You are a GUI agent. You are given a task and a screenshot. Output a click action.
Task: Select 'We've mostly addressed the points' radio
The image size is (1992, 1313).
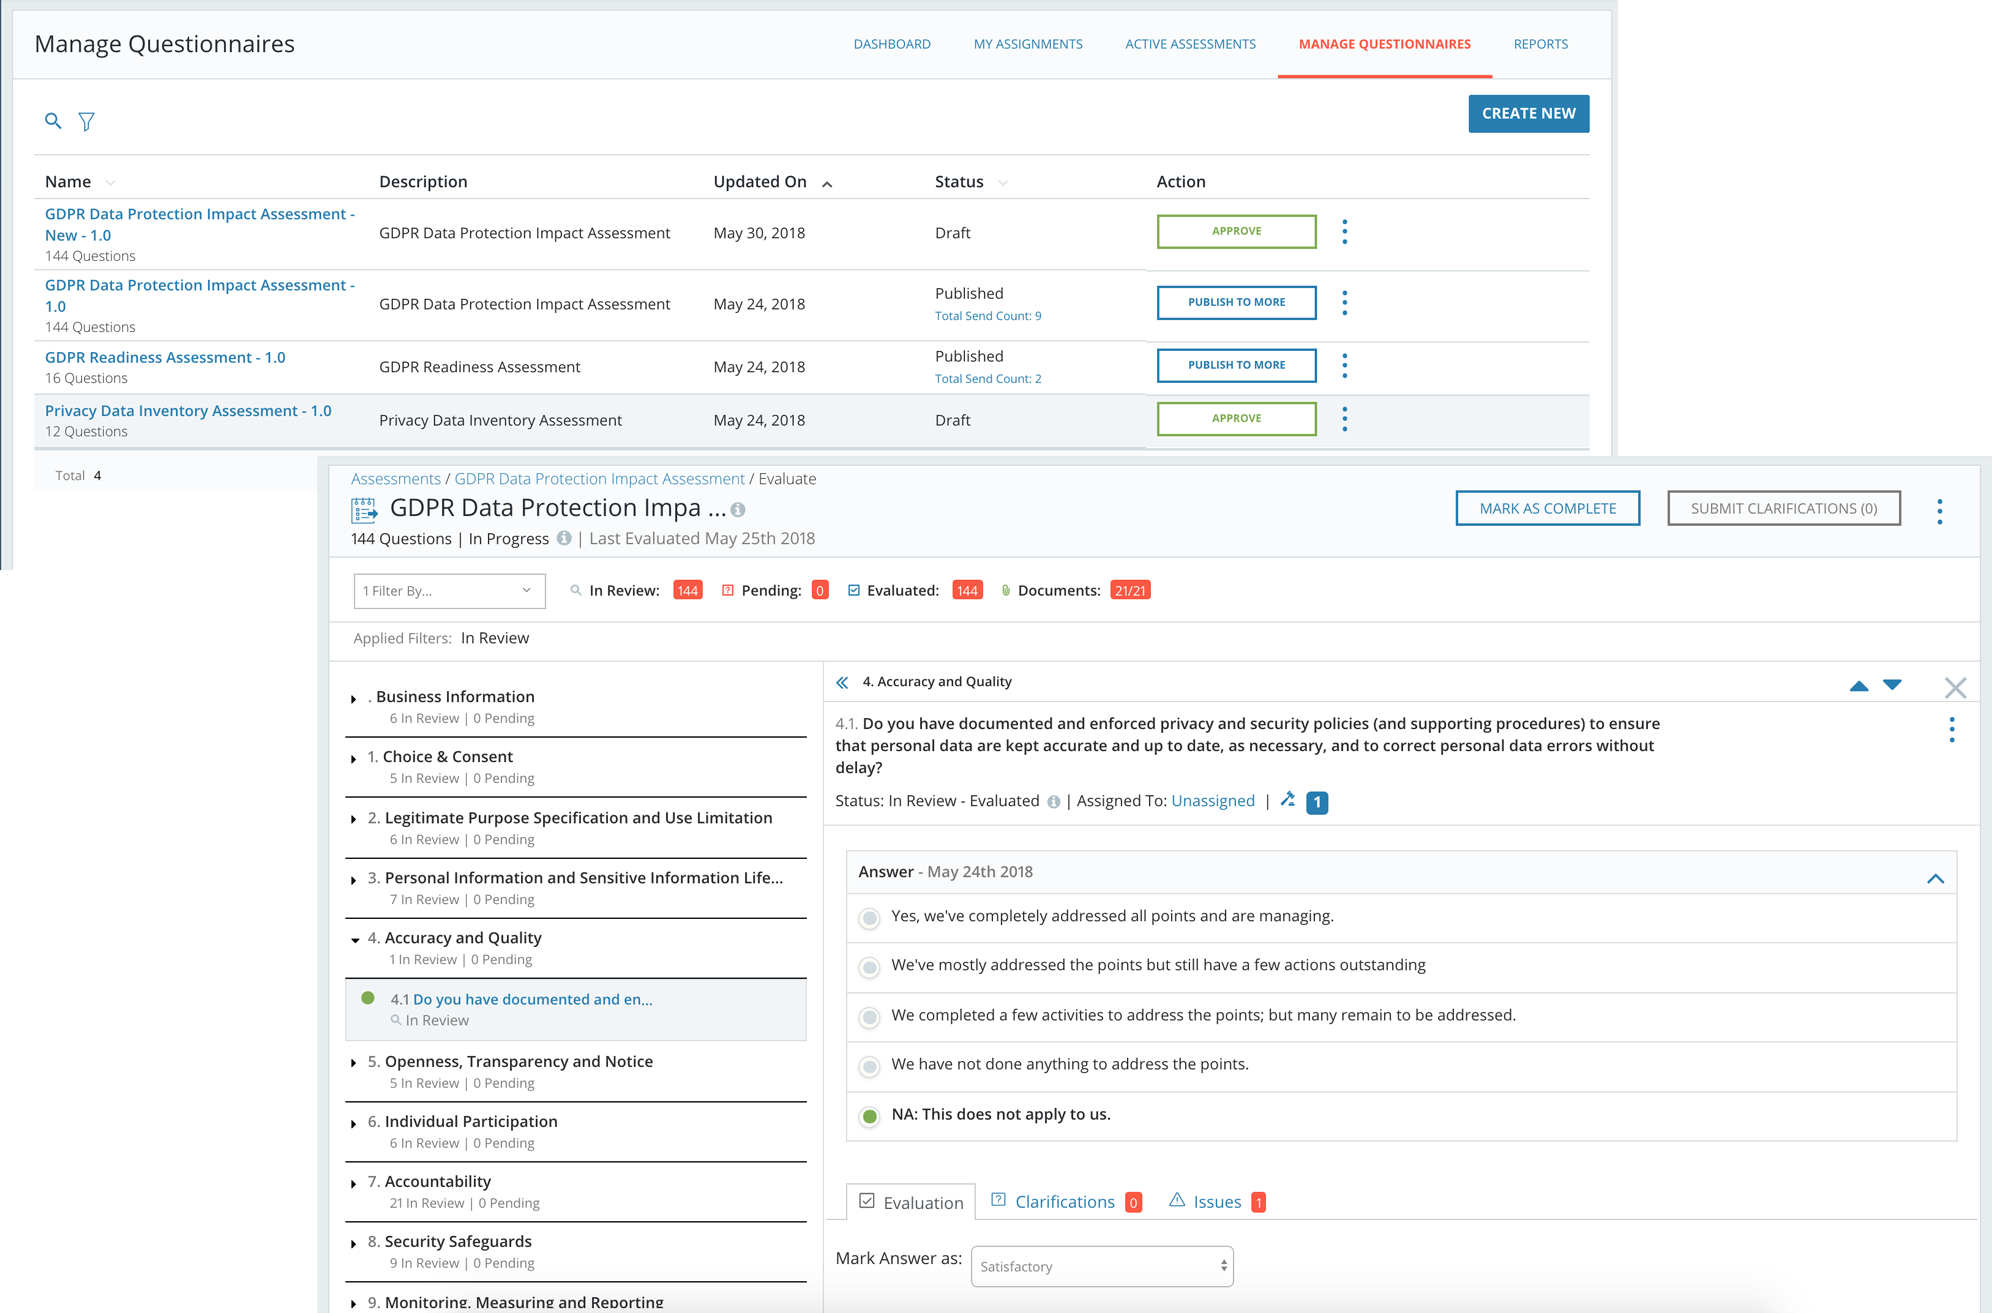pyautogui.click(x=870, y=967)
